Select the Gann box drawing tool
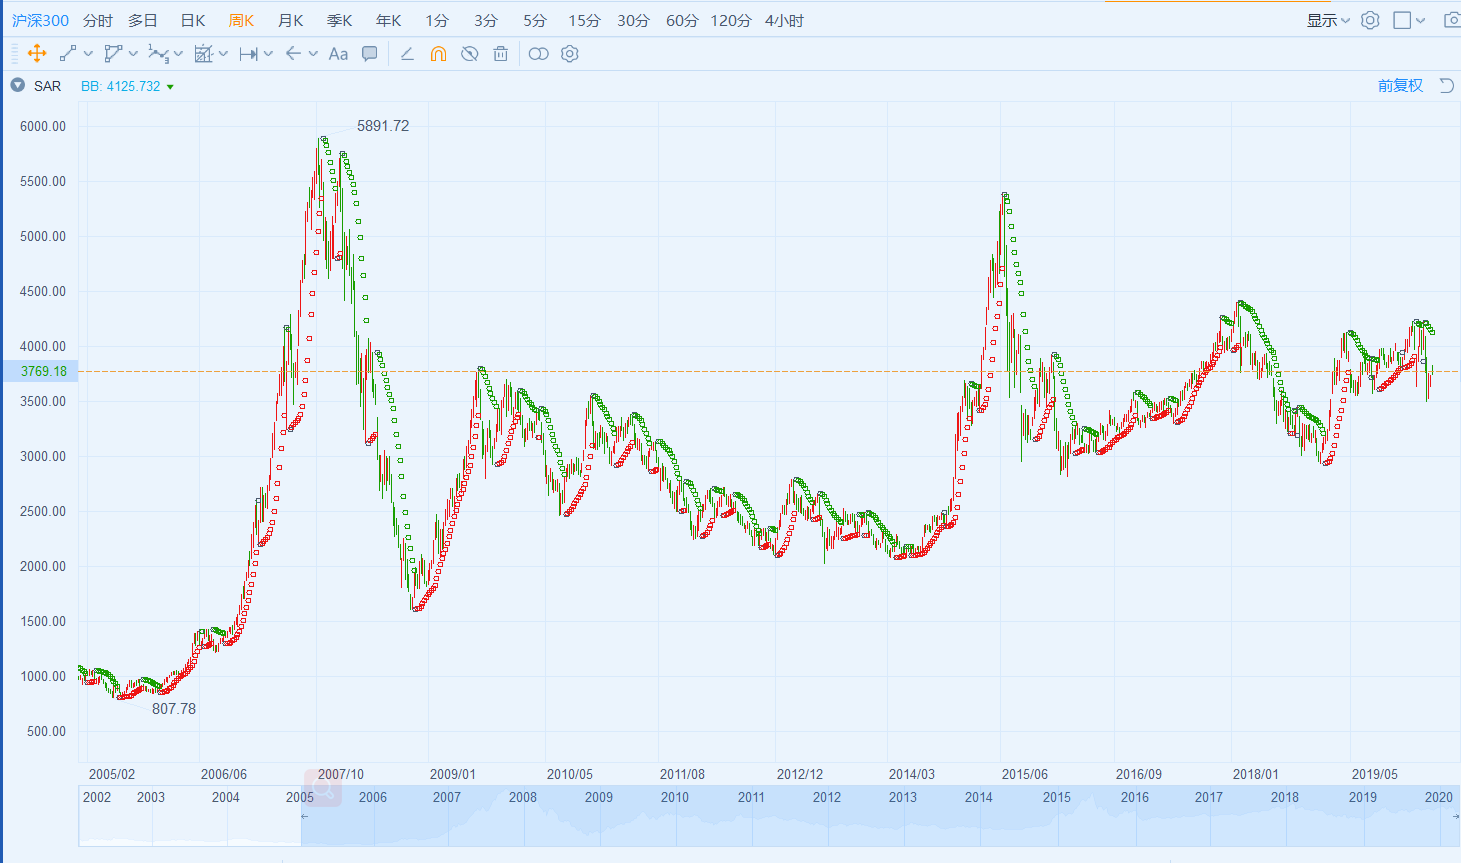1461x863 pixels. [x=203, y=54]
